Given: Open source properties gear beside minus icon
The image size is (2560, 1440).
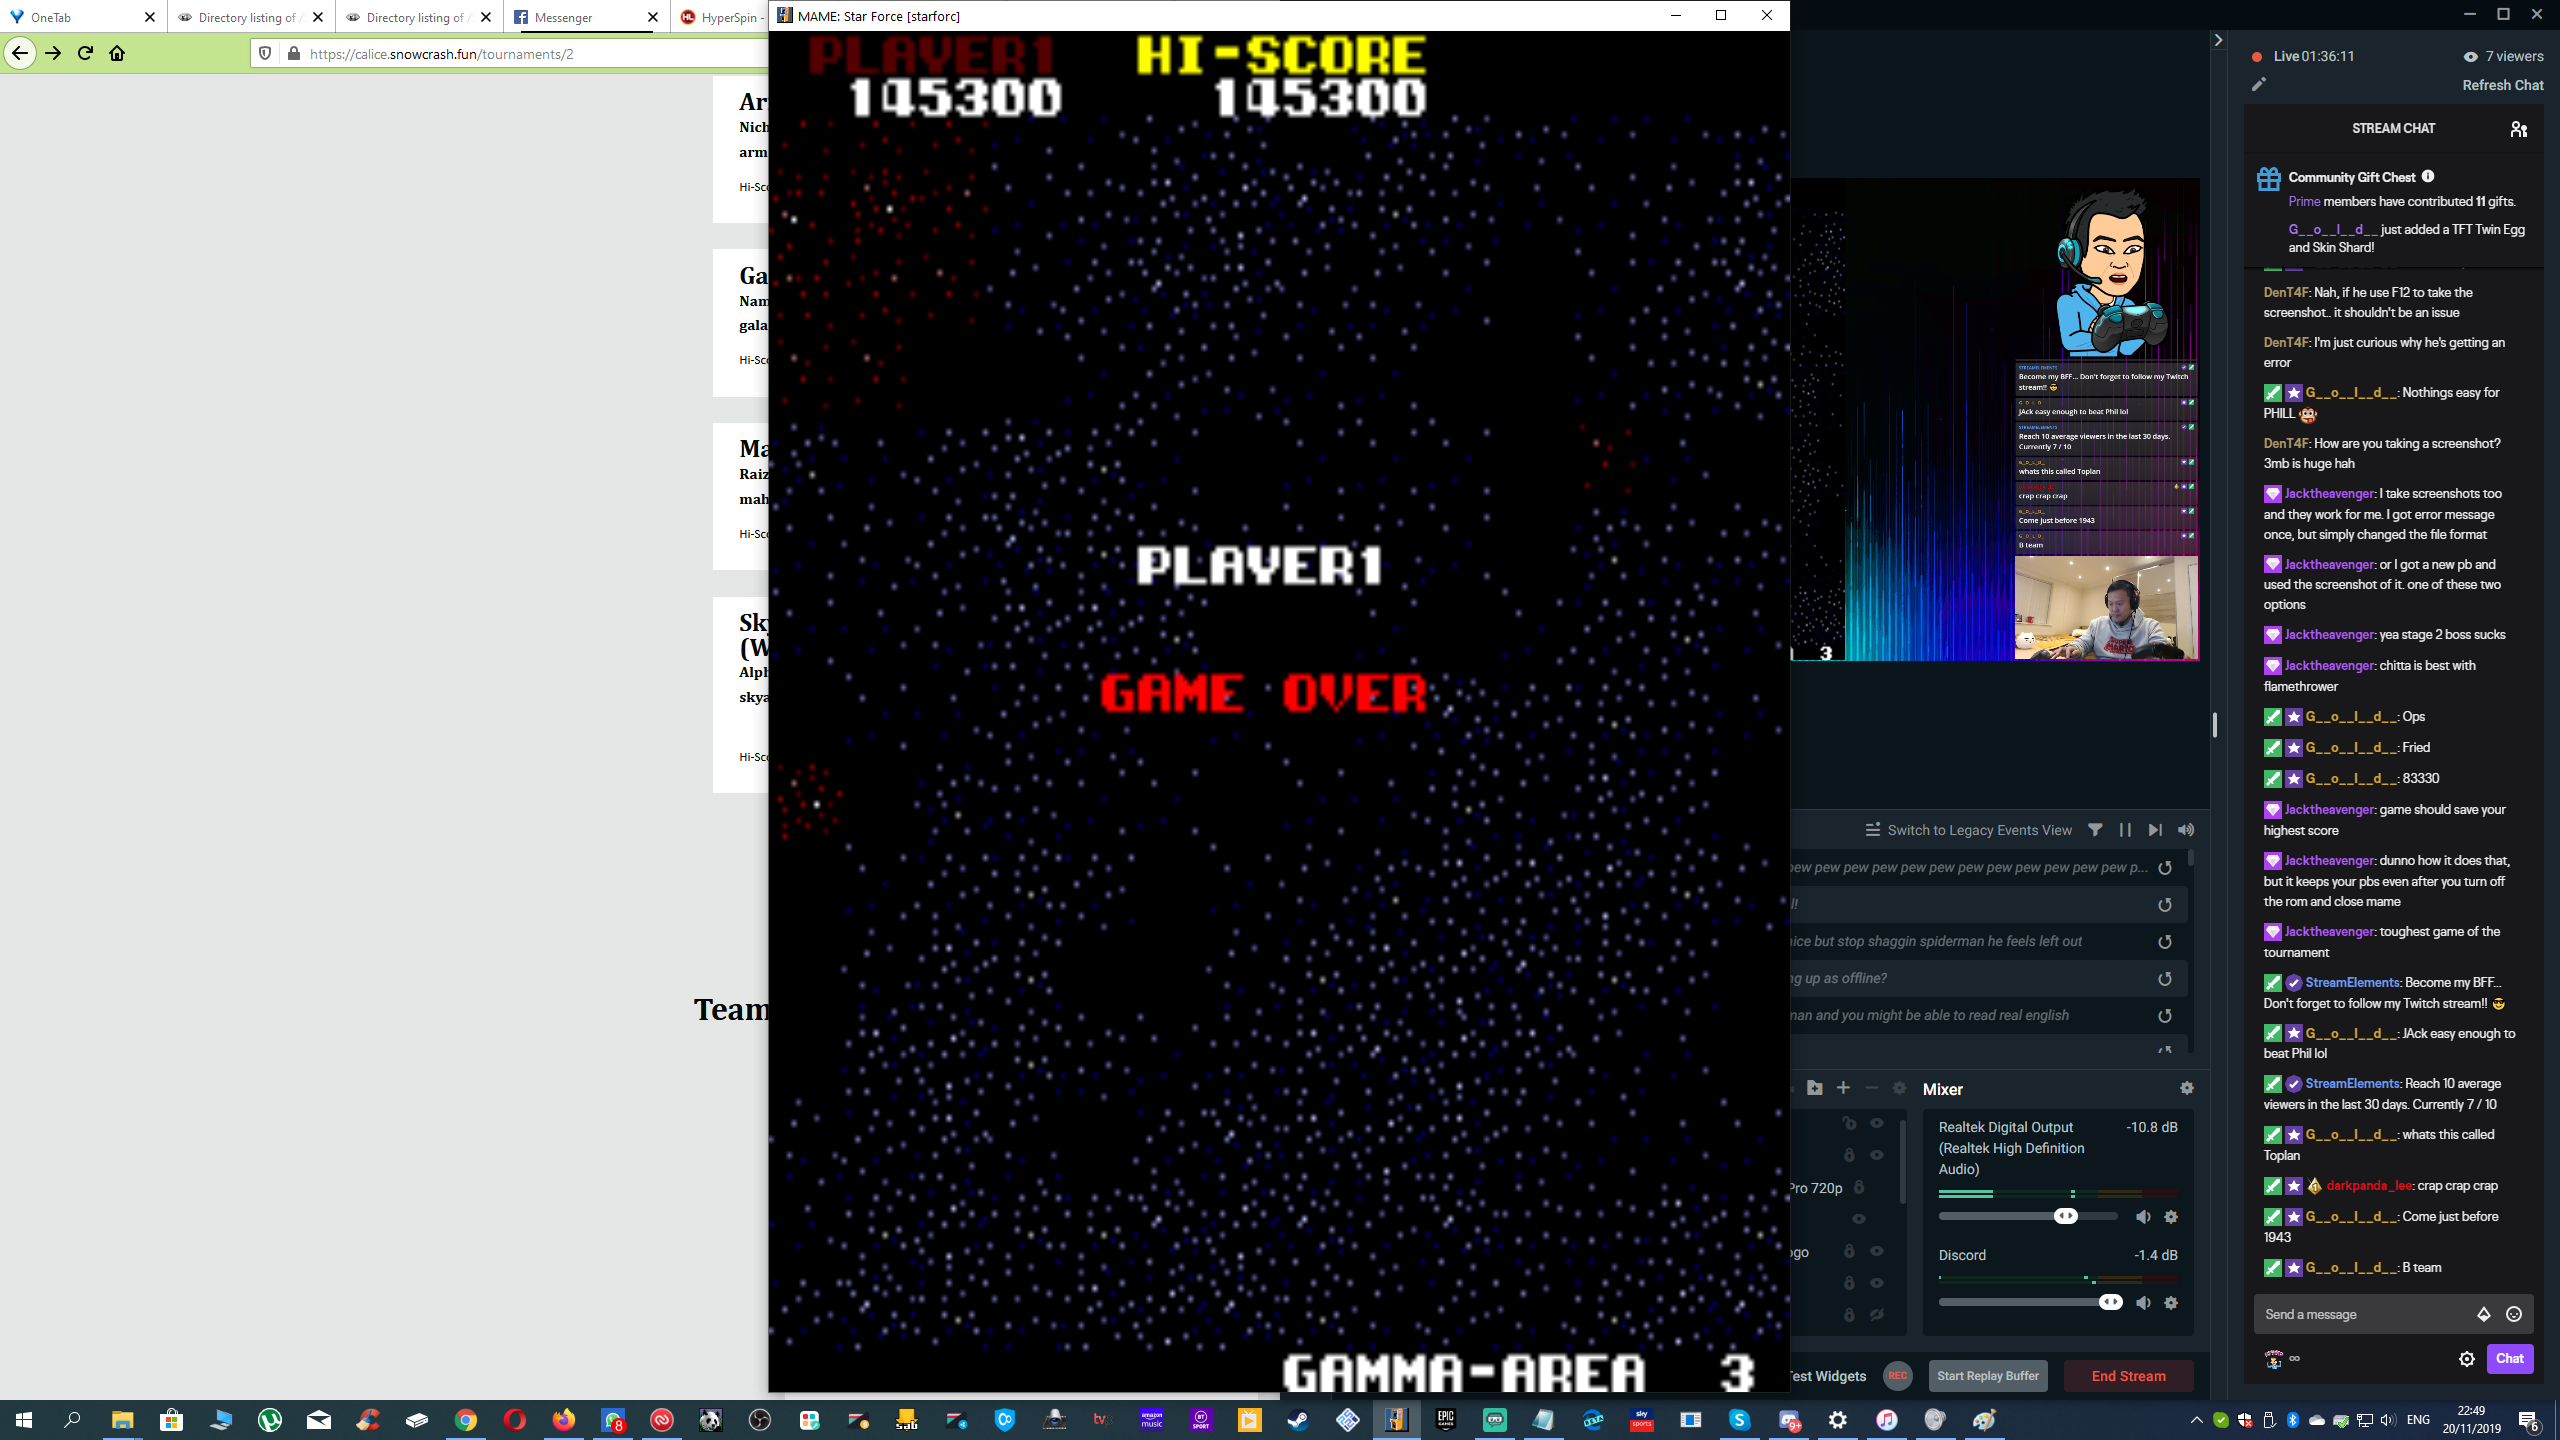Looking at the screenshot, I should (1899, 1088).
